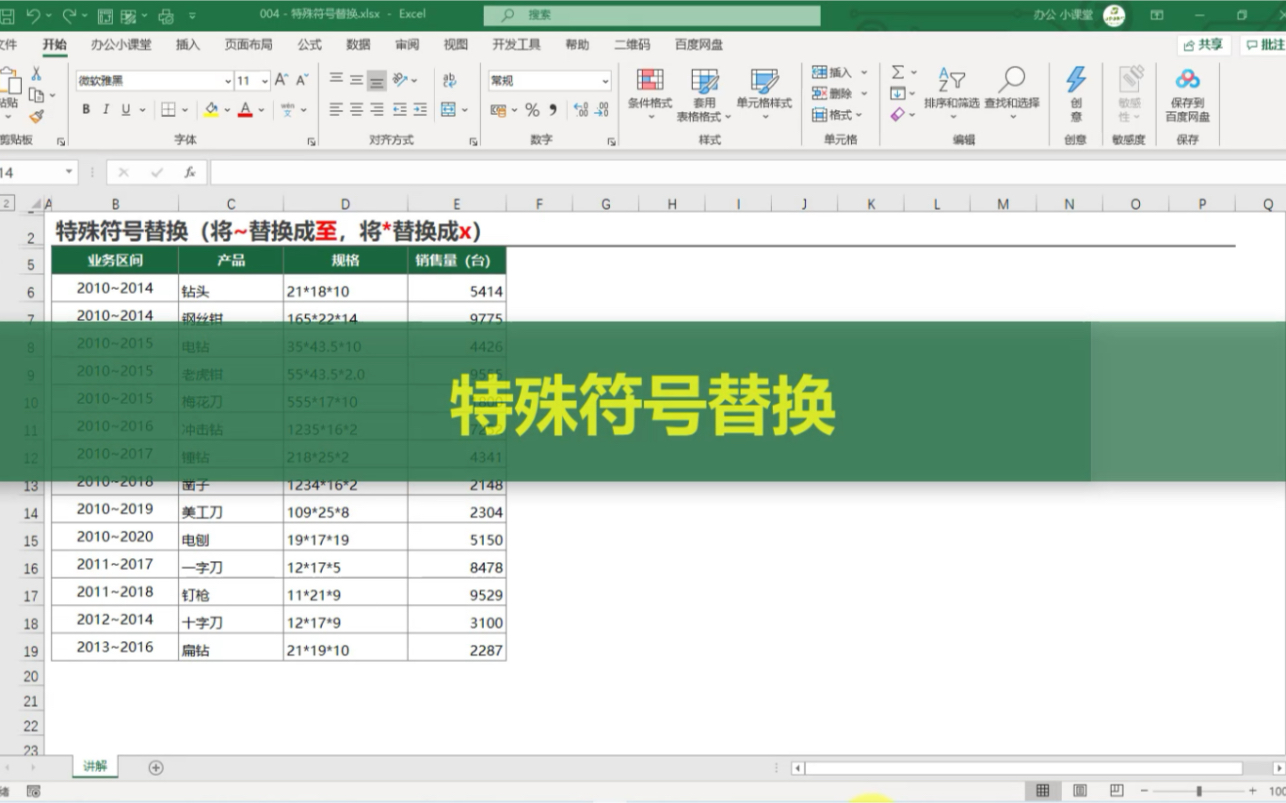The height and width of the screenshot is (803, 1286).
Task: Increase indent in the alignment group
Action: [420, 110]
